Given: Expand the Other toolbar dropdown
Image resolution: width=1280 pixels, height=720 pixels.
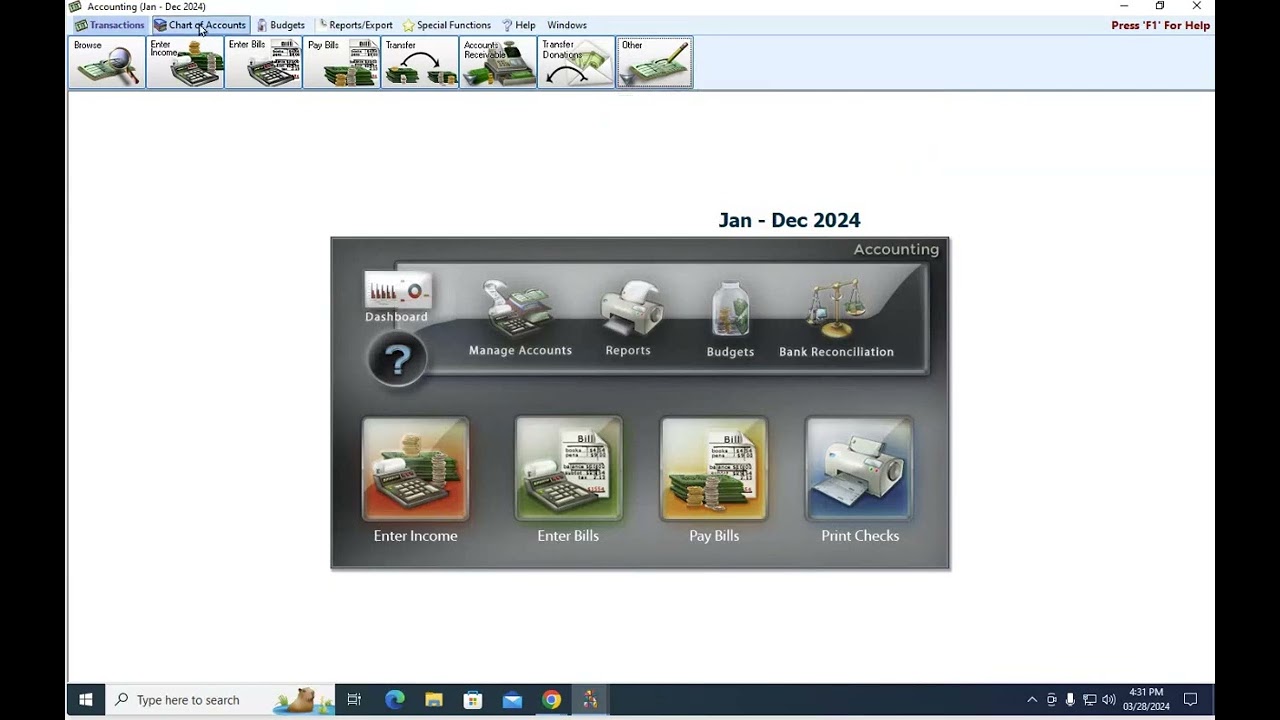Looking at the screenshot, I should point(654,62).
